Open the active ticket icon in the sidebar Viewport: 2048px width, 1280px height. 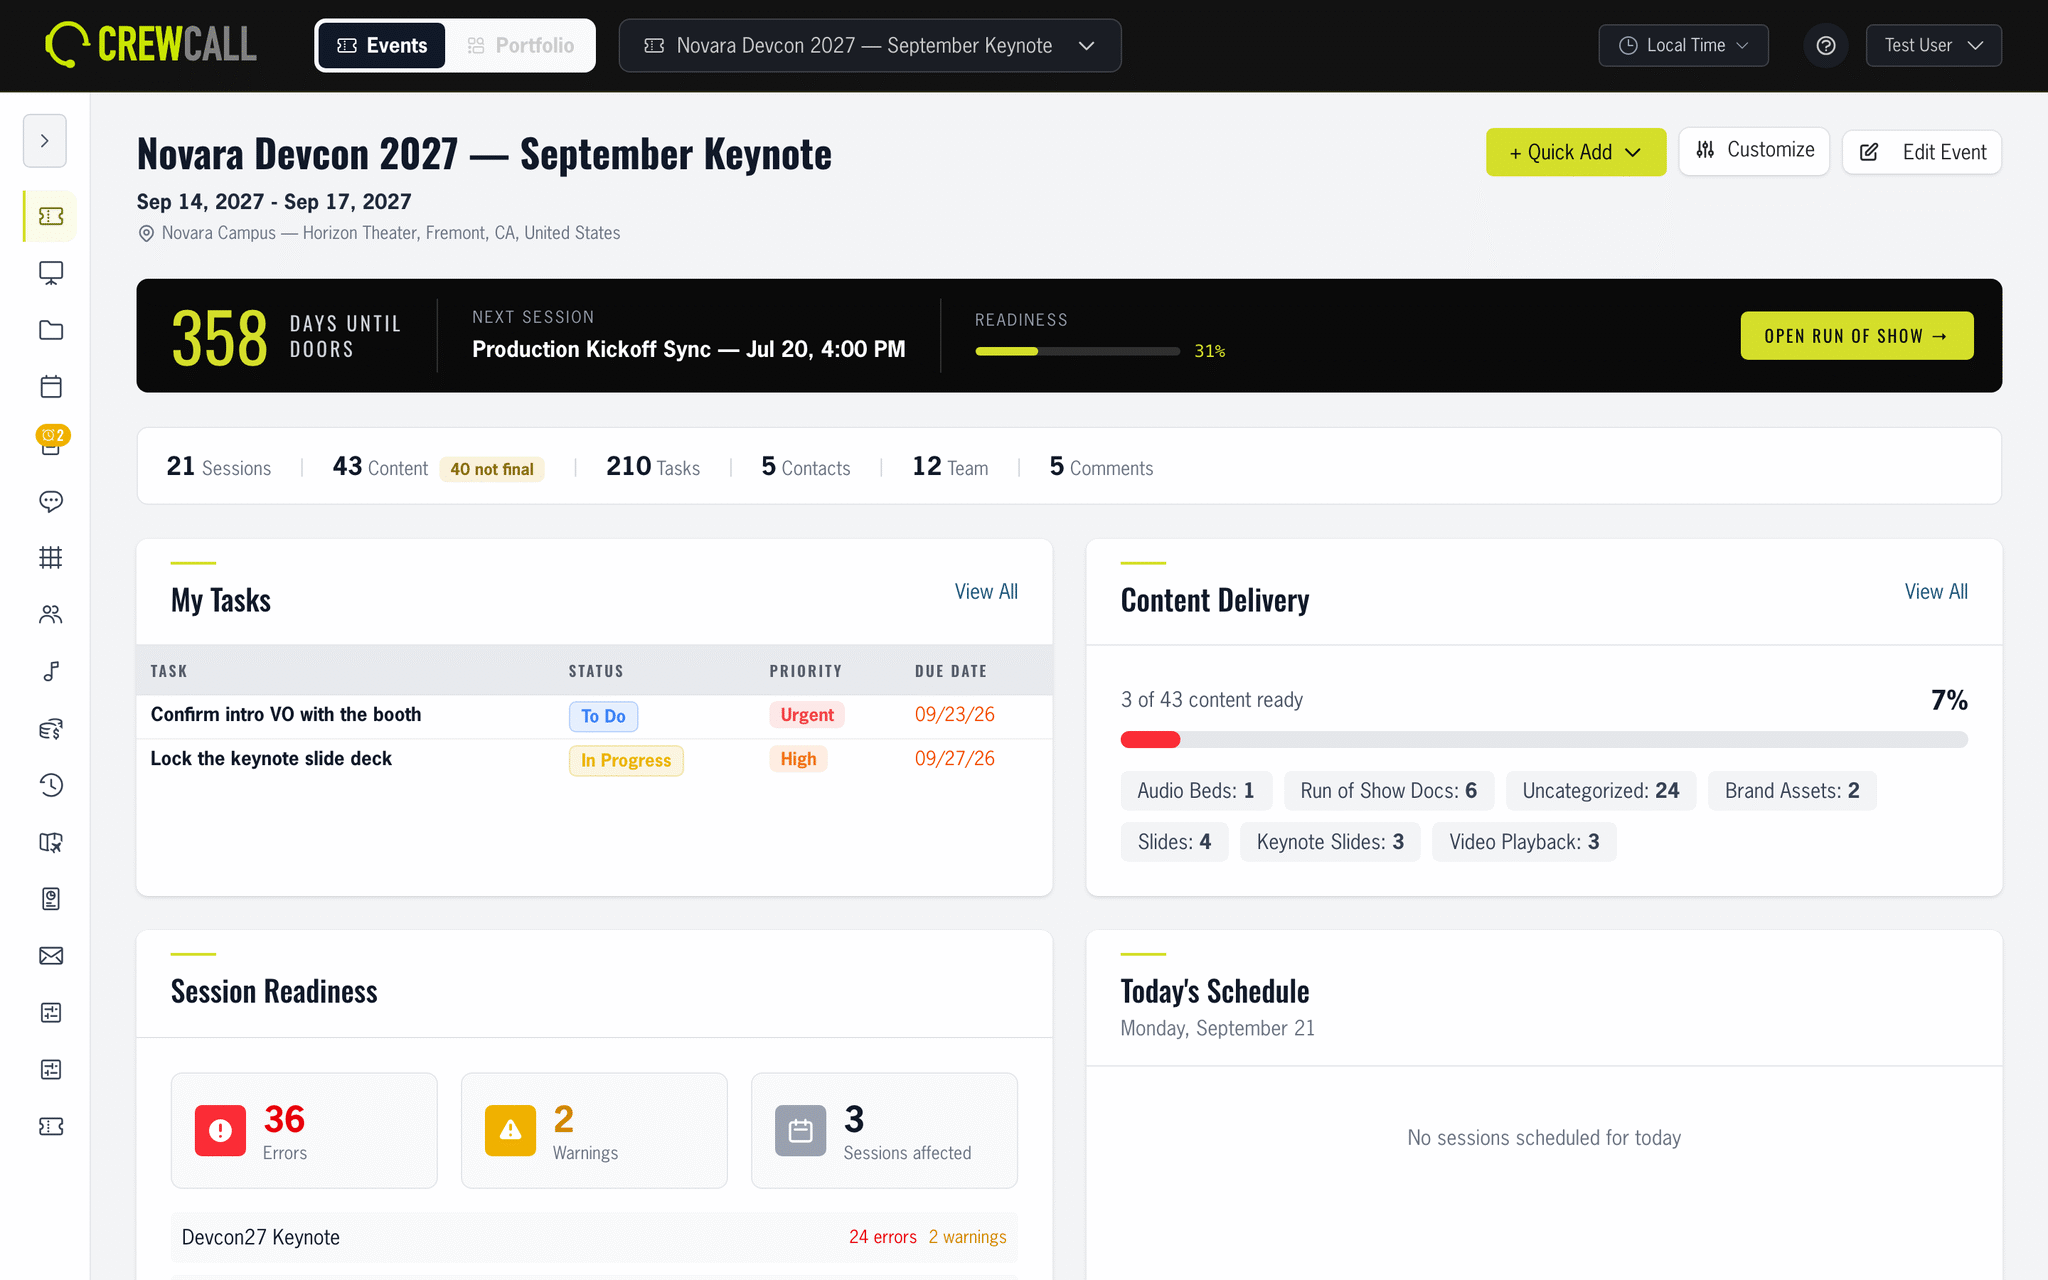tap(51, 216)
